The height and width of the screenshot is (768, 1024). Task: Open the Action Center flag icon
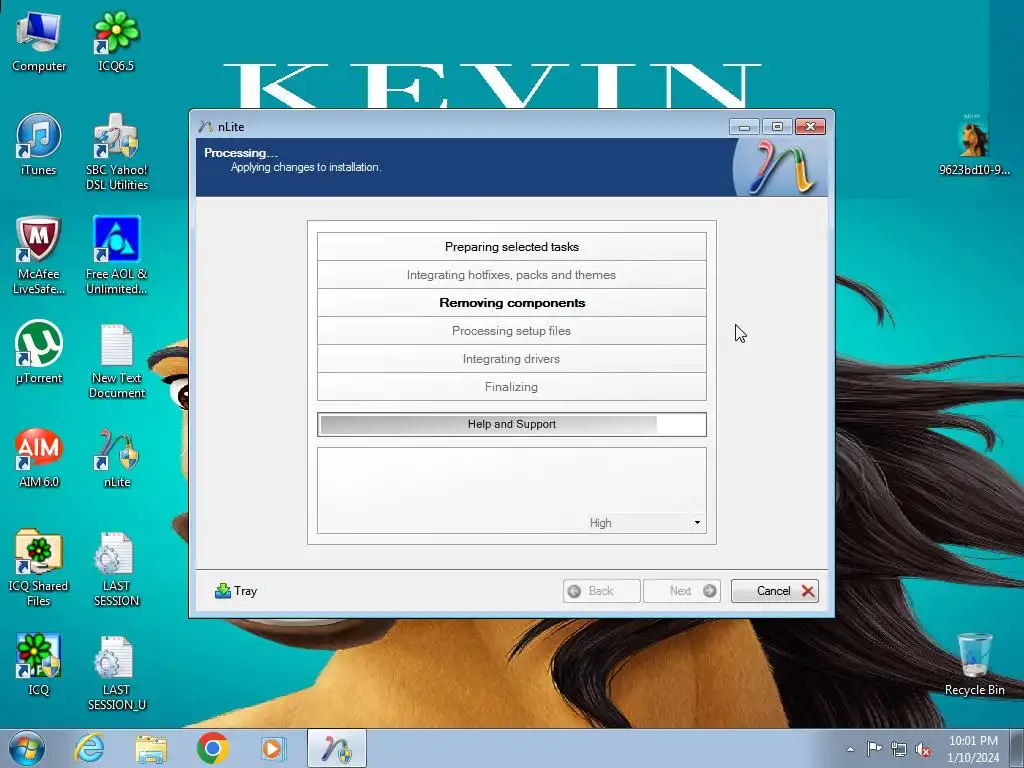click(x=874, y=749)
